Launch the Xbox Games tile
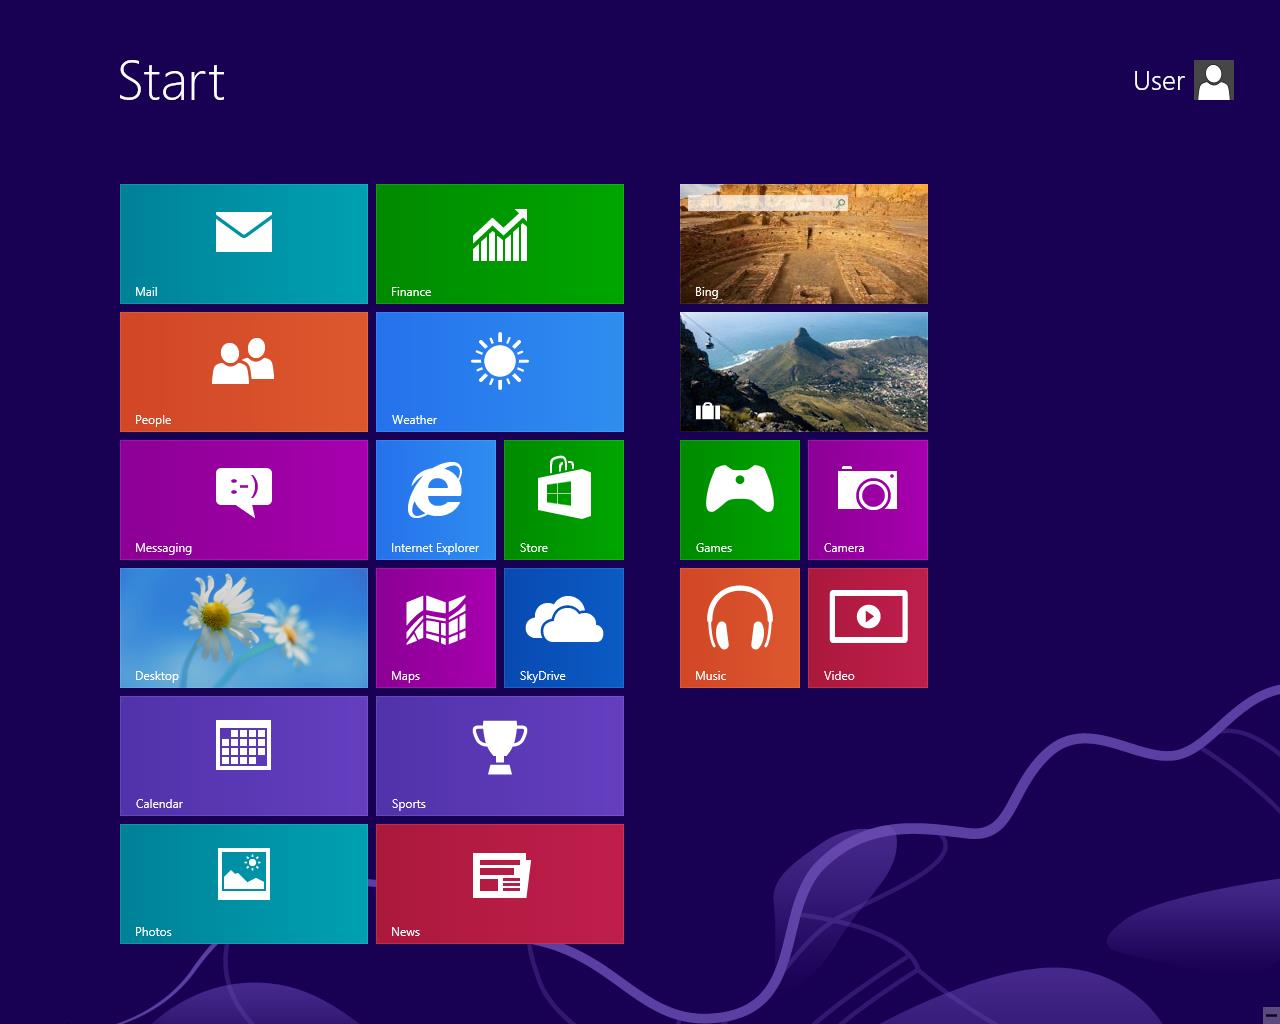The height and width of the screenshot is (1024, 1280). pos(740,500)
